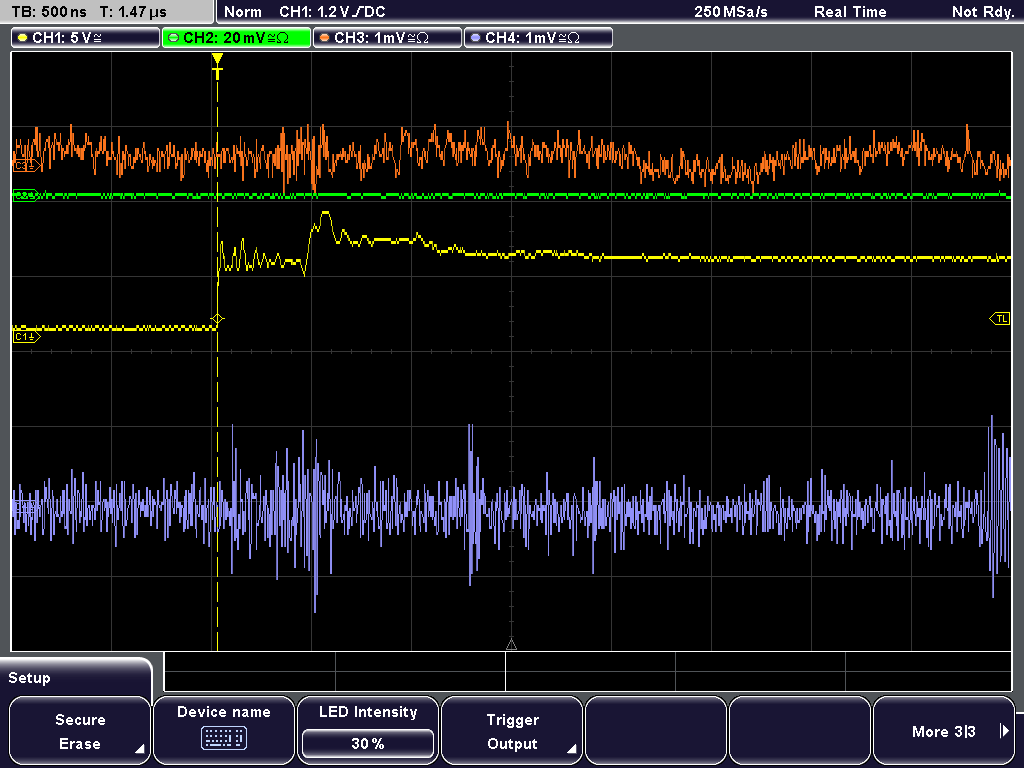1024x768 pixels.
Task: Adjust the LED Intensity 30 % value
Action: click(368, 743)
